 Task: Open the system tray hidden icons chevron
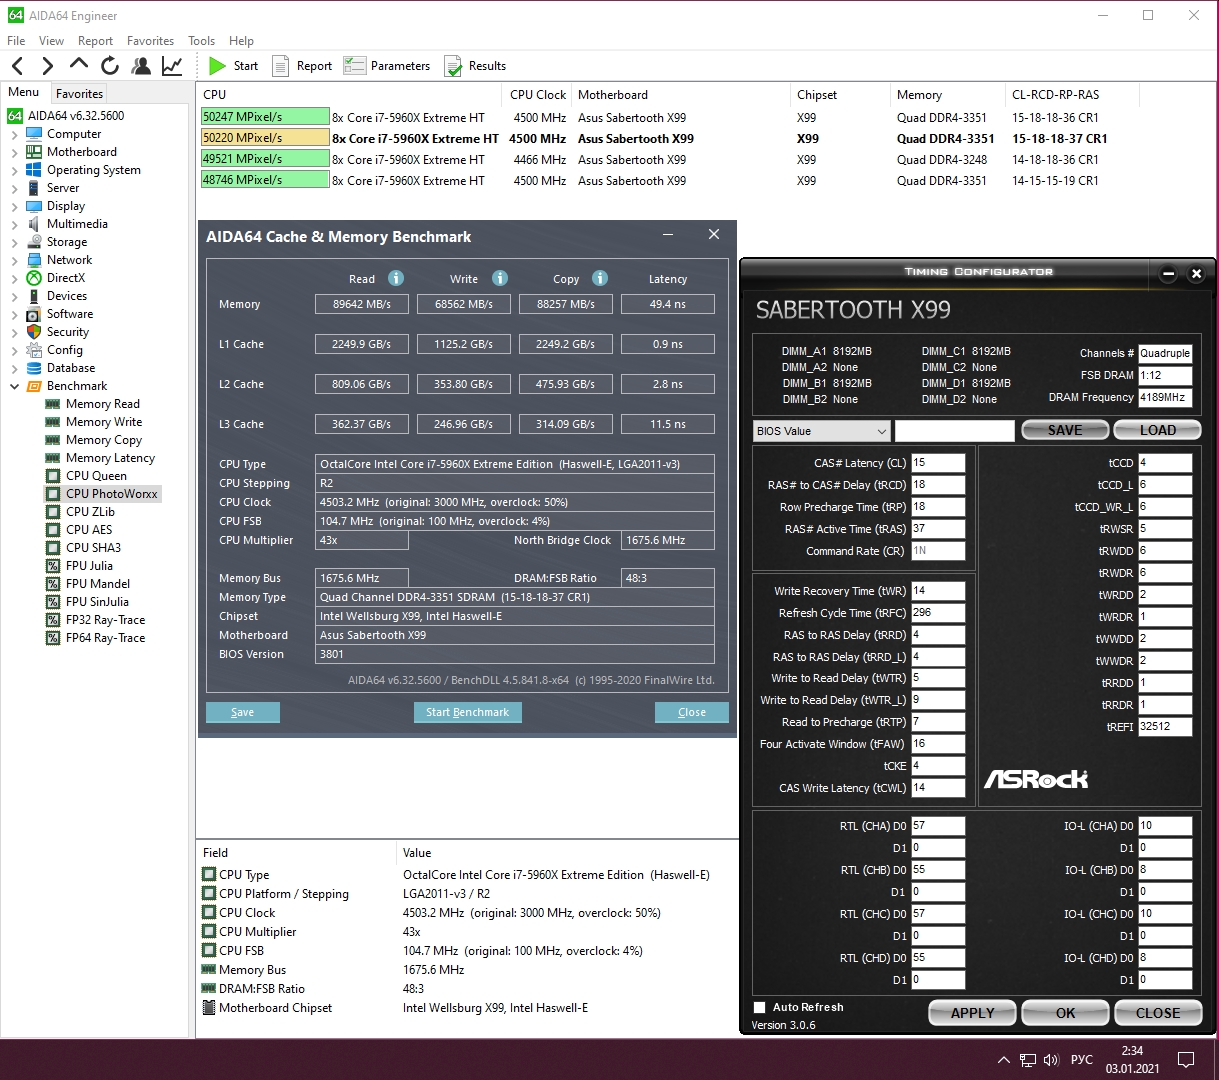tap(1003, 1060)
